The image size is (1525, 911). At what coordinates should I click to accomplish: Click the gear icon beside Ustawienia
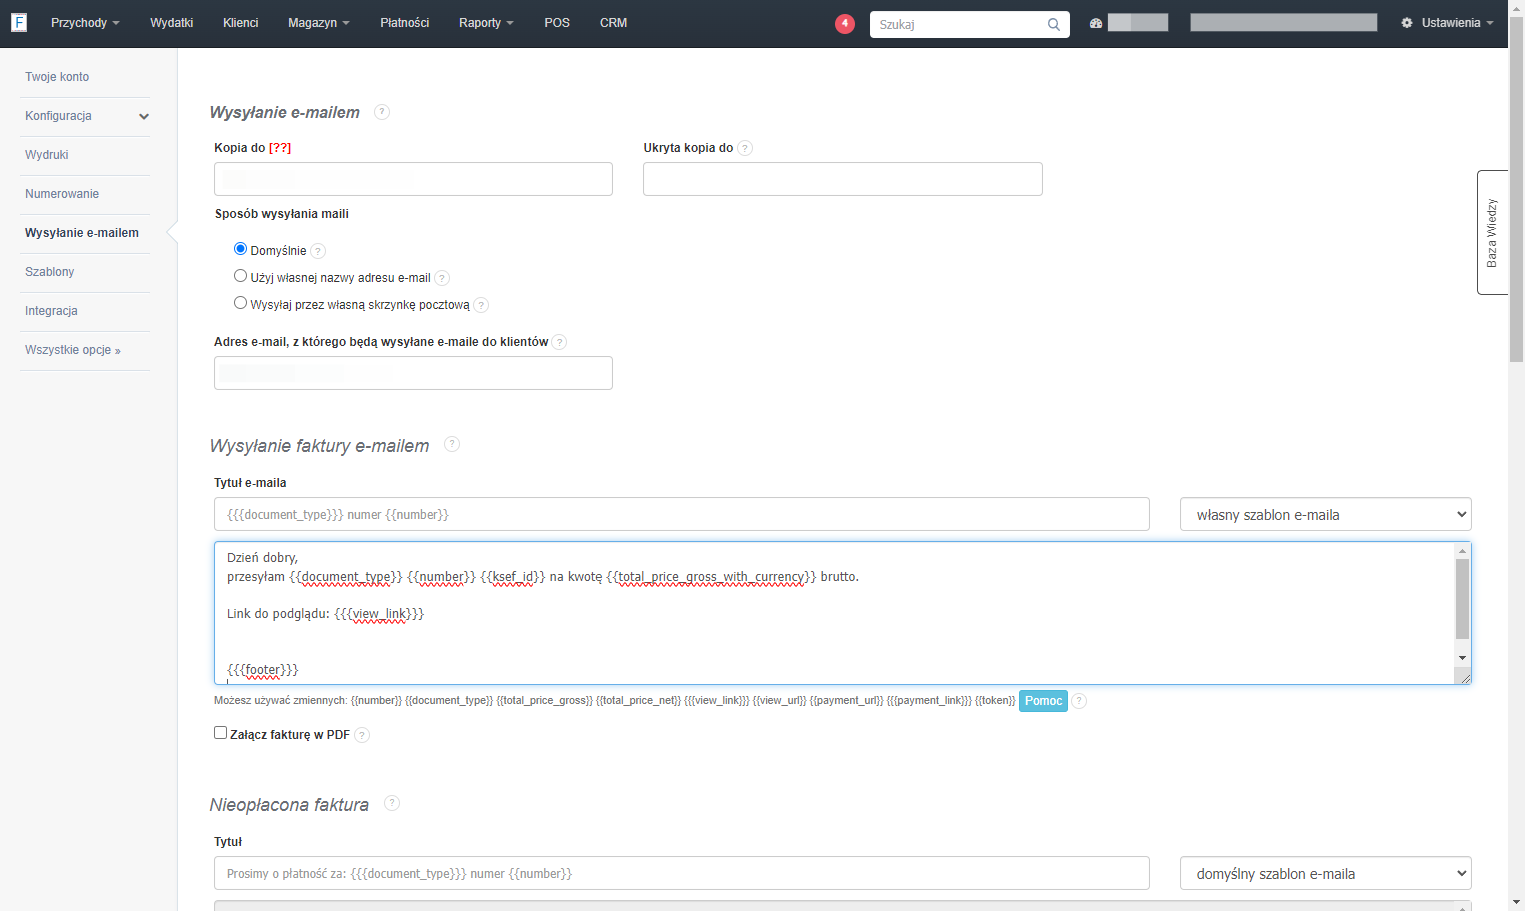pyautogui.click(x=1407, y=23)
